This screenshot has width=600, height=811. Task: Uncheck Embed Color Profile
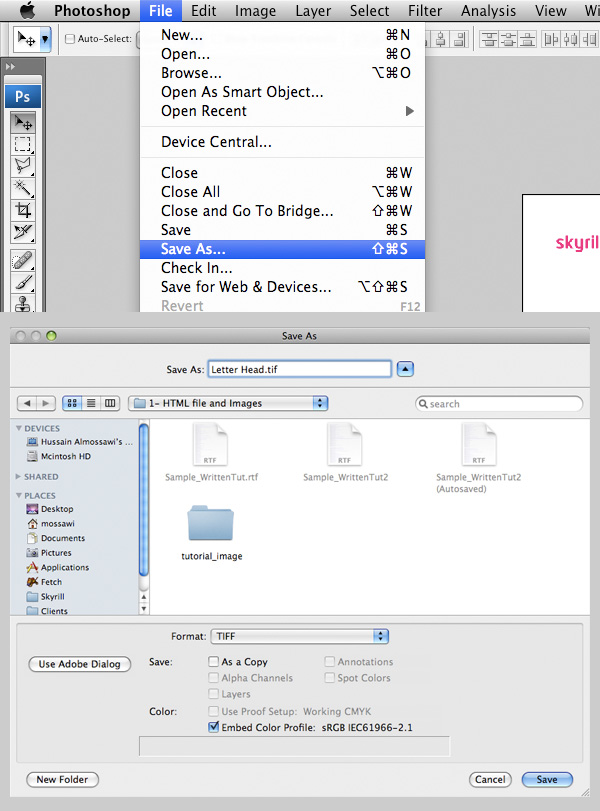[x=213, y=727]
